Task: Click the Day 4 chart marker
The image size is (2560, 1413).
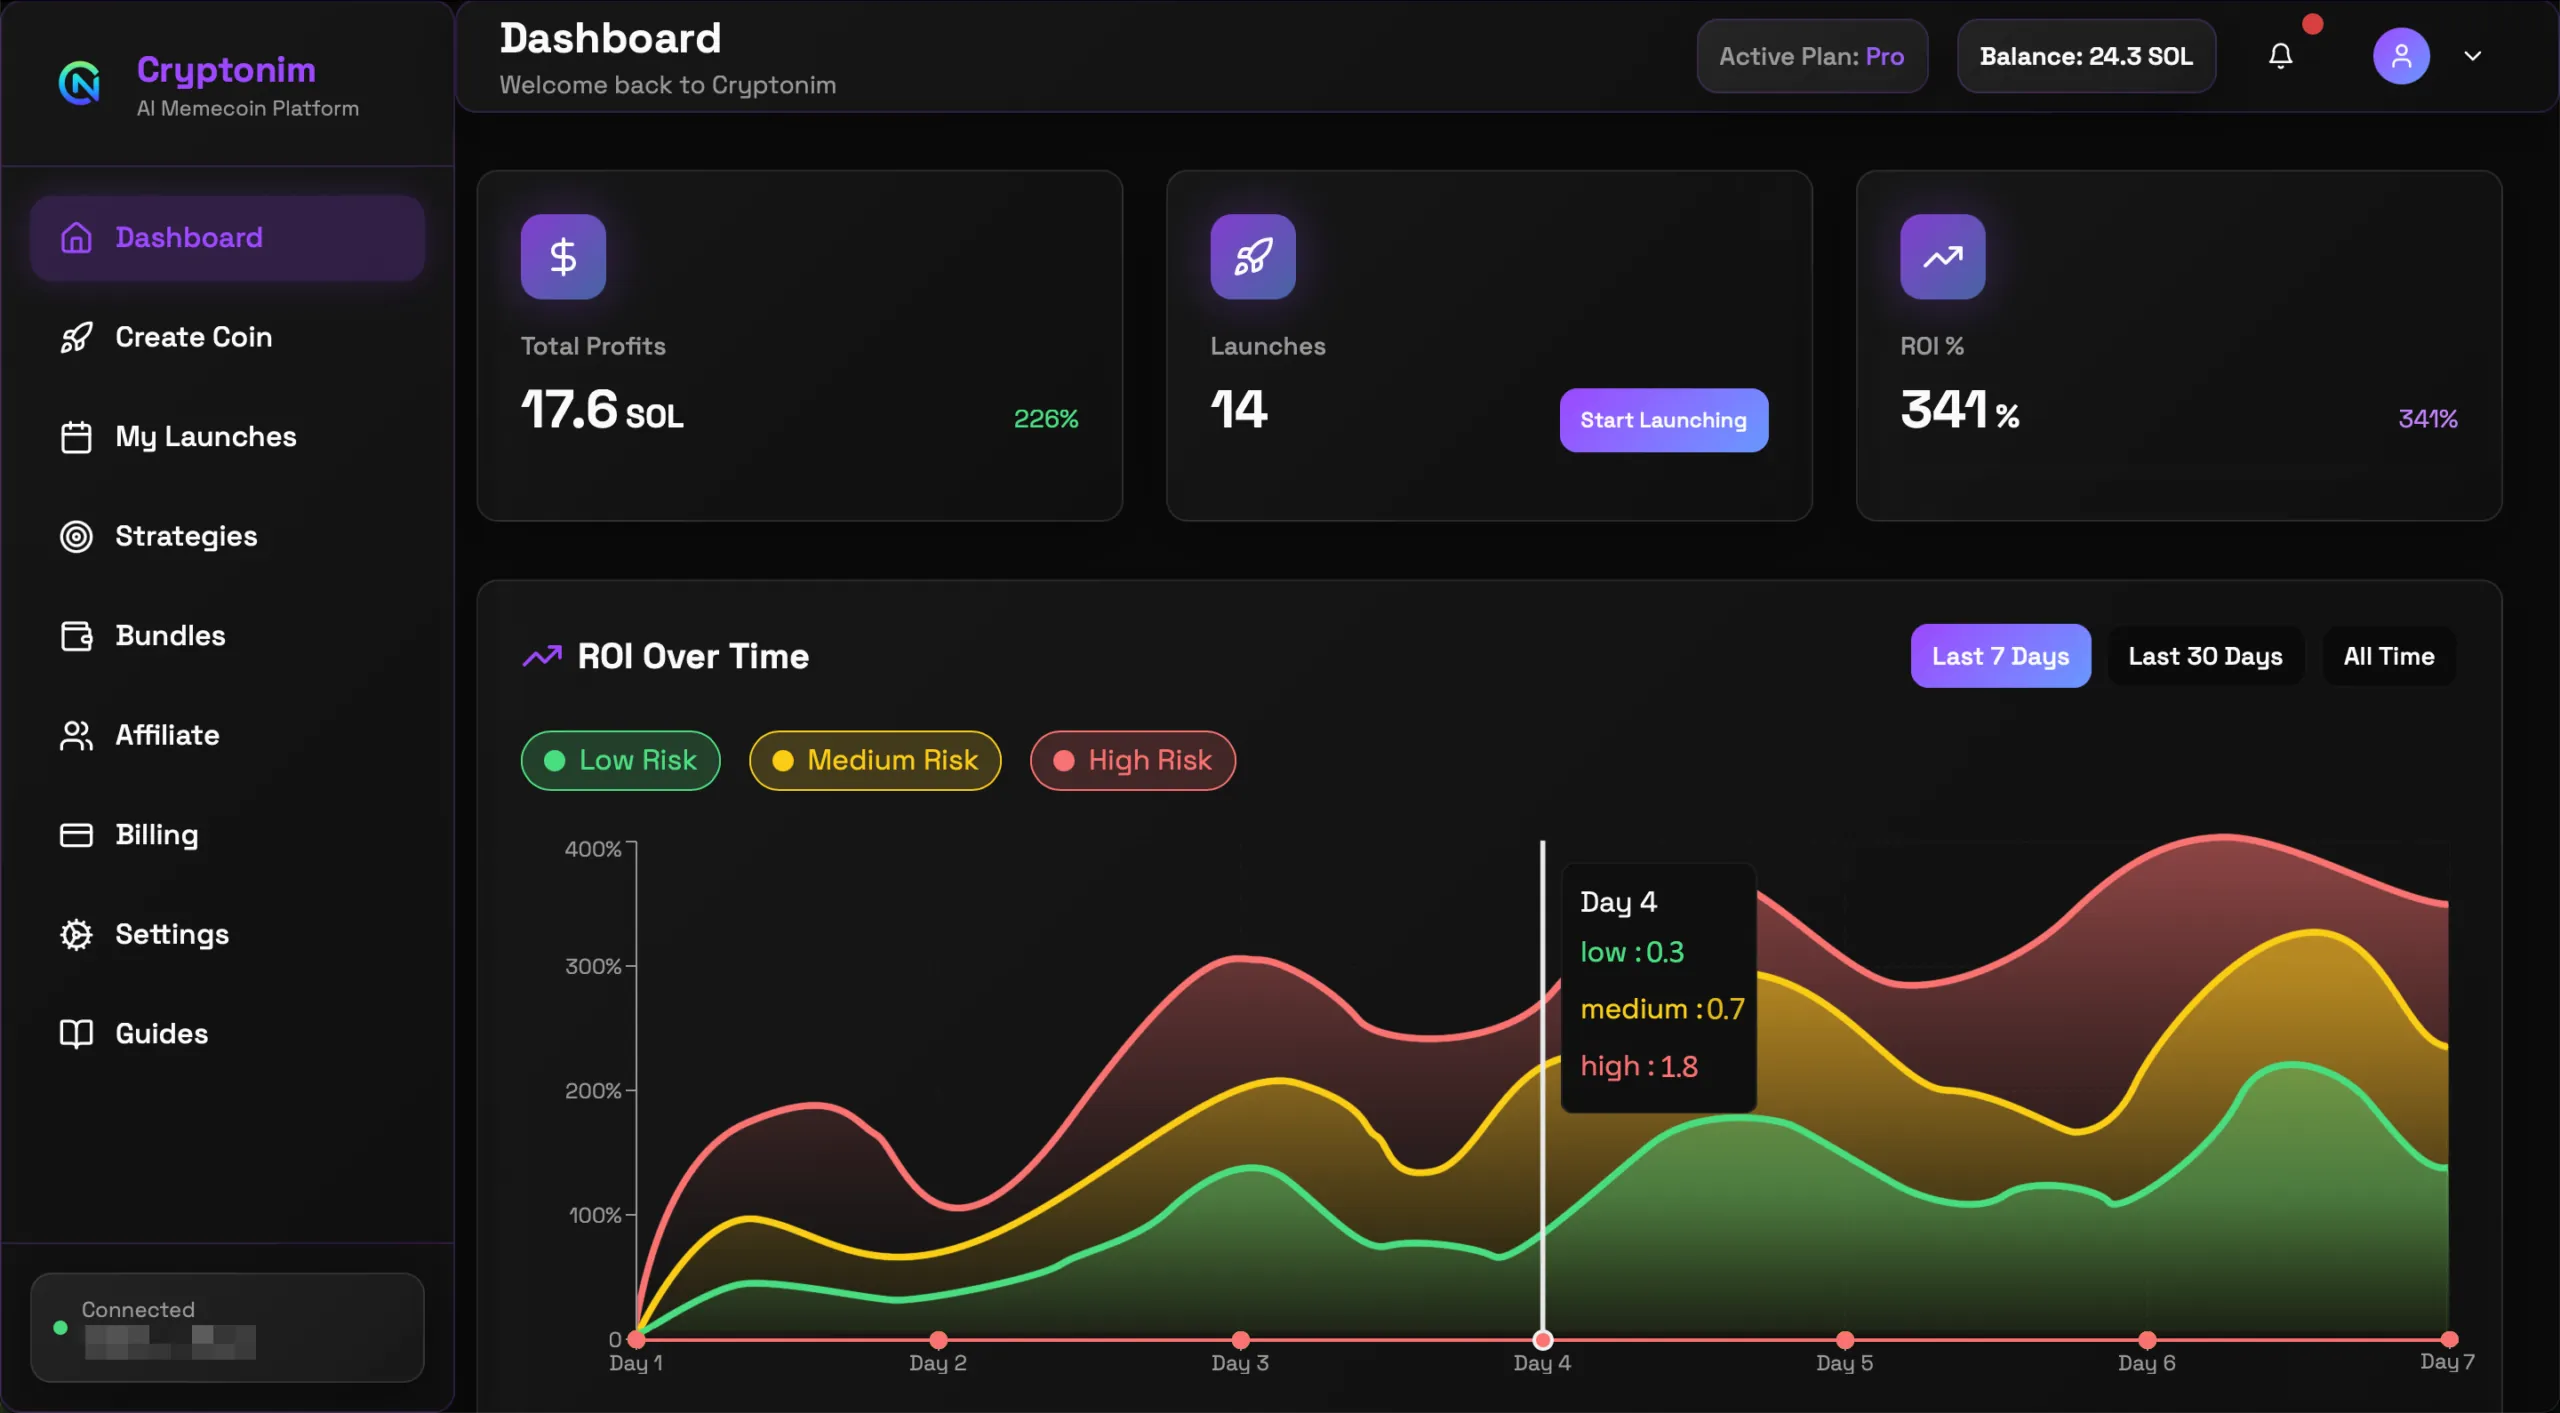Action: tap(1543, 1340)
